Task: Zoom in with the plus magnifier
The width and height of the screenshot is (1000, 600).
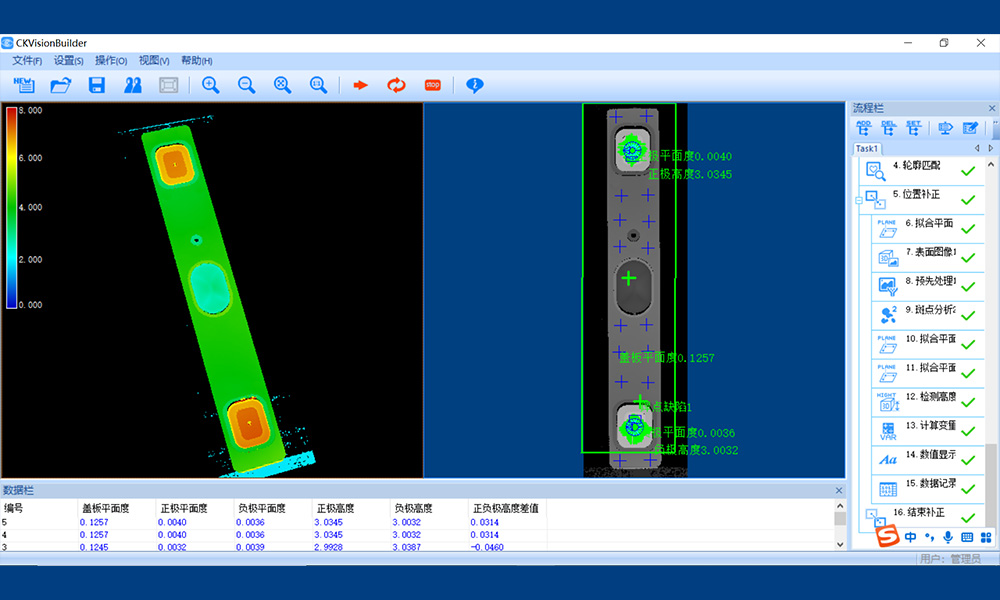Action: click(210, 85)
